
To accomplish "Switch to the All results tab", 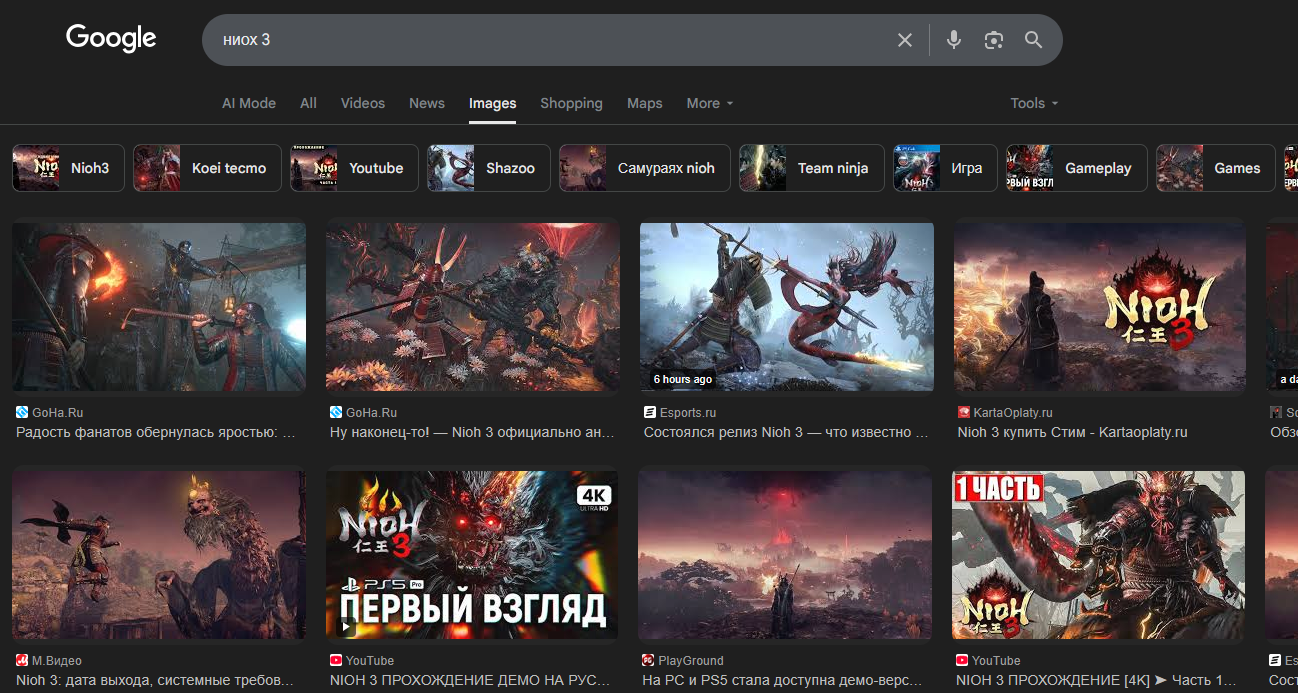I will [x=308, y=103].
